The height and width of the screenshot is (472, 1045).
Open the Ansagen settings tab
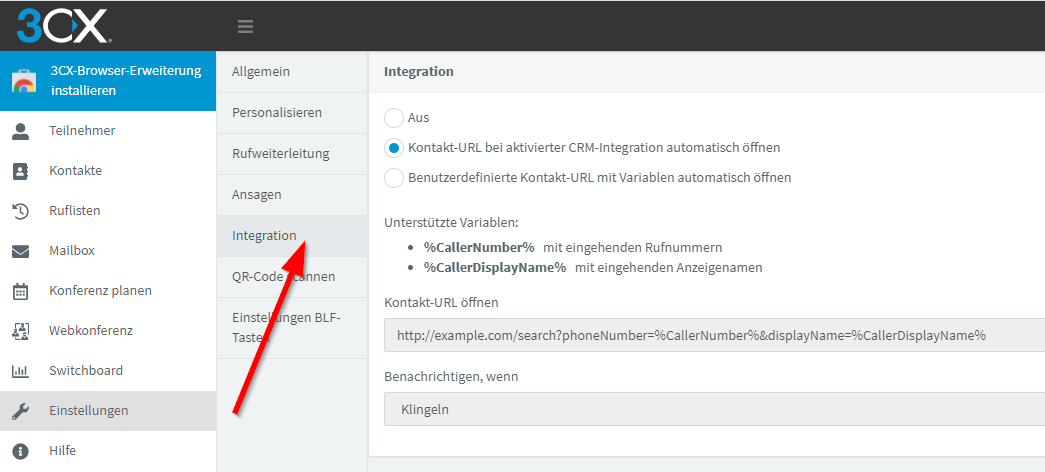click(x=292, y=195)
